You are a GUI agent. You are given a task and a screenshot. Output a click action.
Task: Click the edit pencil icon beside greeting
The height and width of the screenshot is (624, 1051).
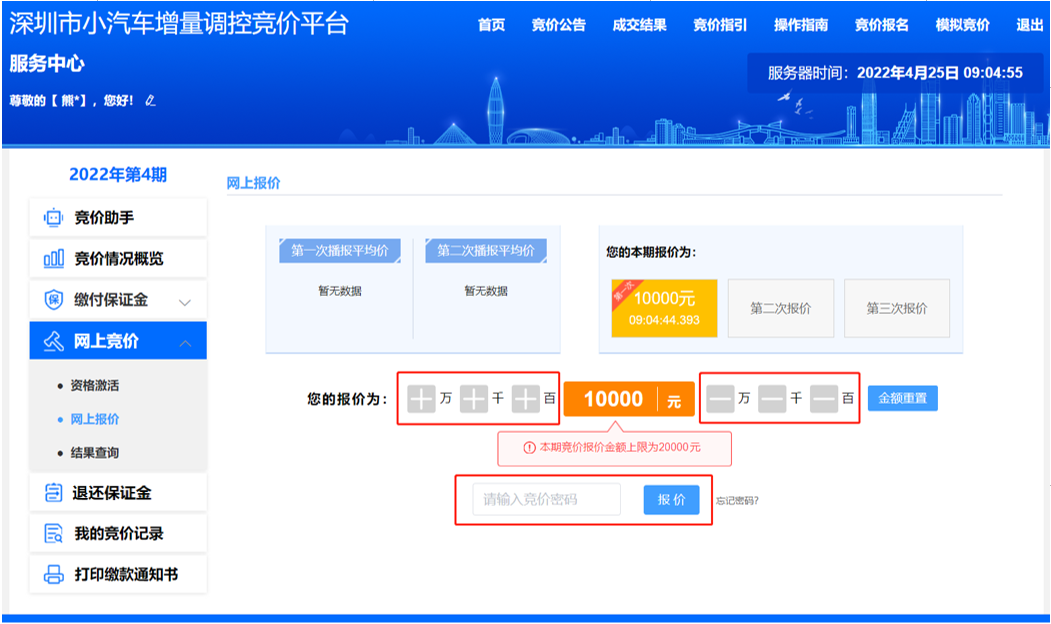click(x=151, y=101)
